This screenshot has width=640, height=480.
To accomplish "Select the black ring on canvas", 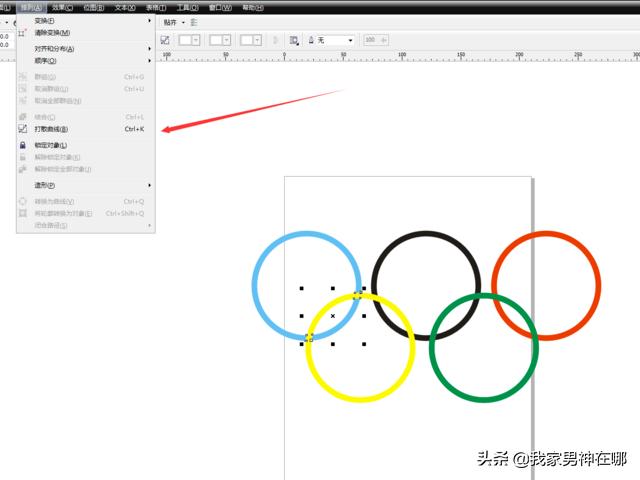I will (x=425, y=233).
